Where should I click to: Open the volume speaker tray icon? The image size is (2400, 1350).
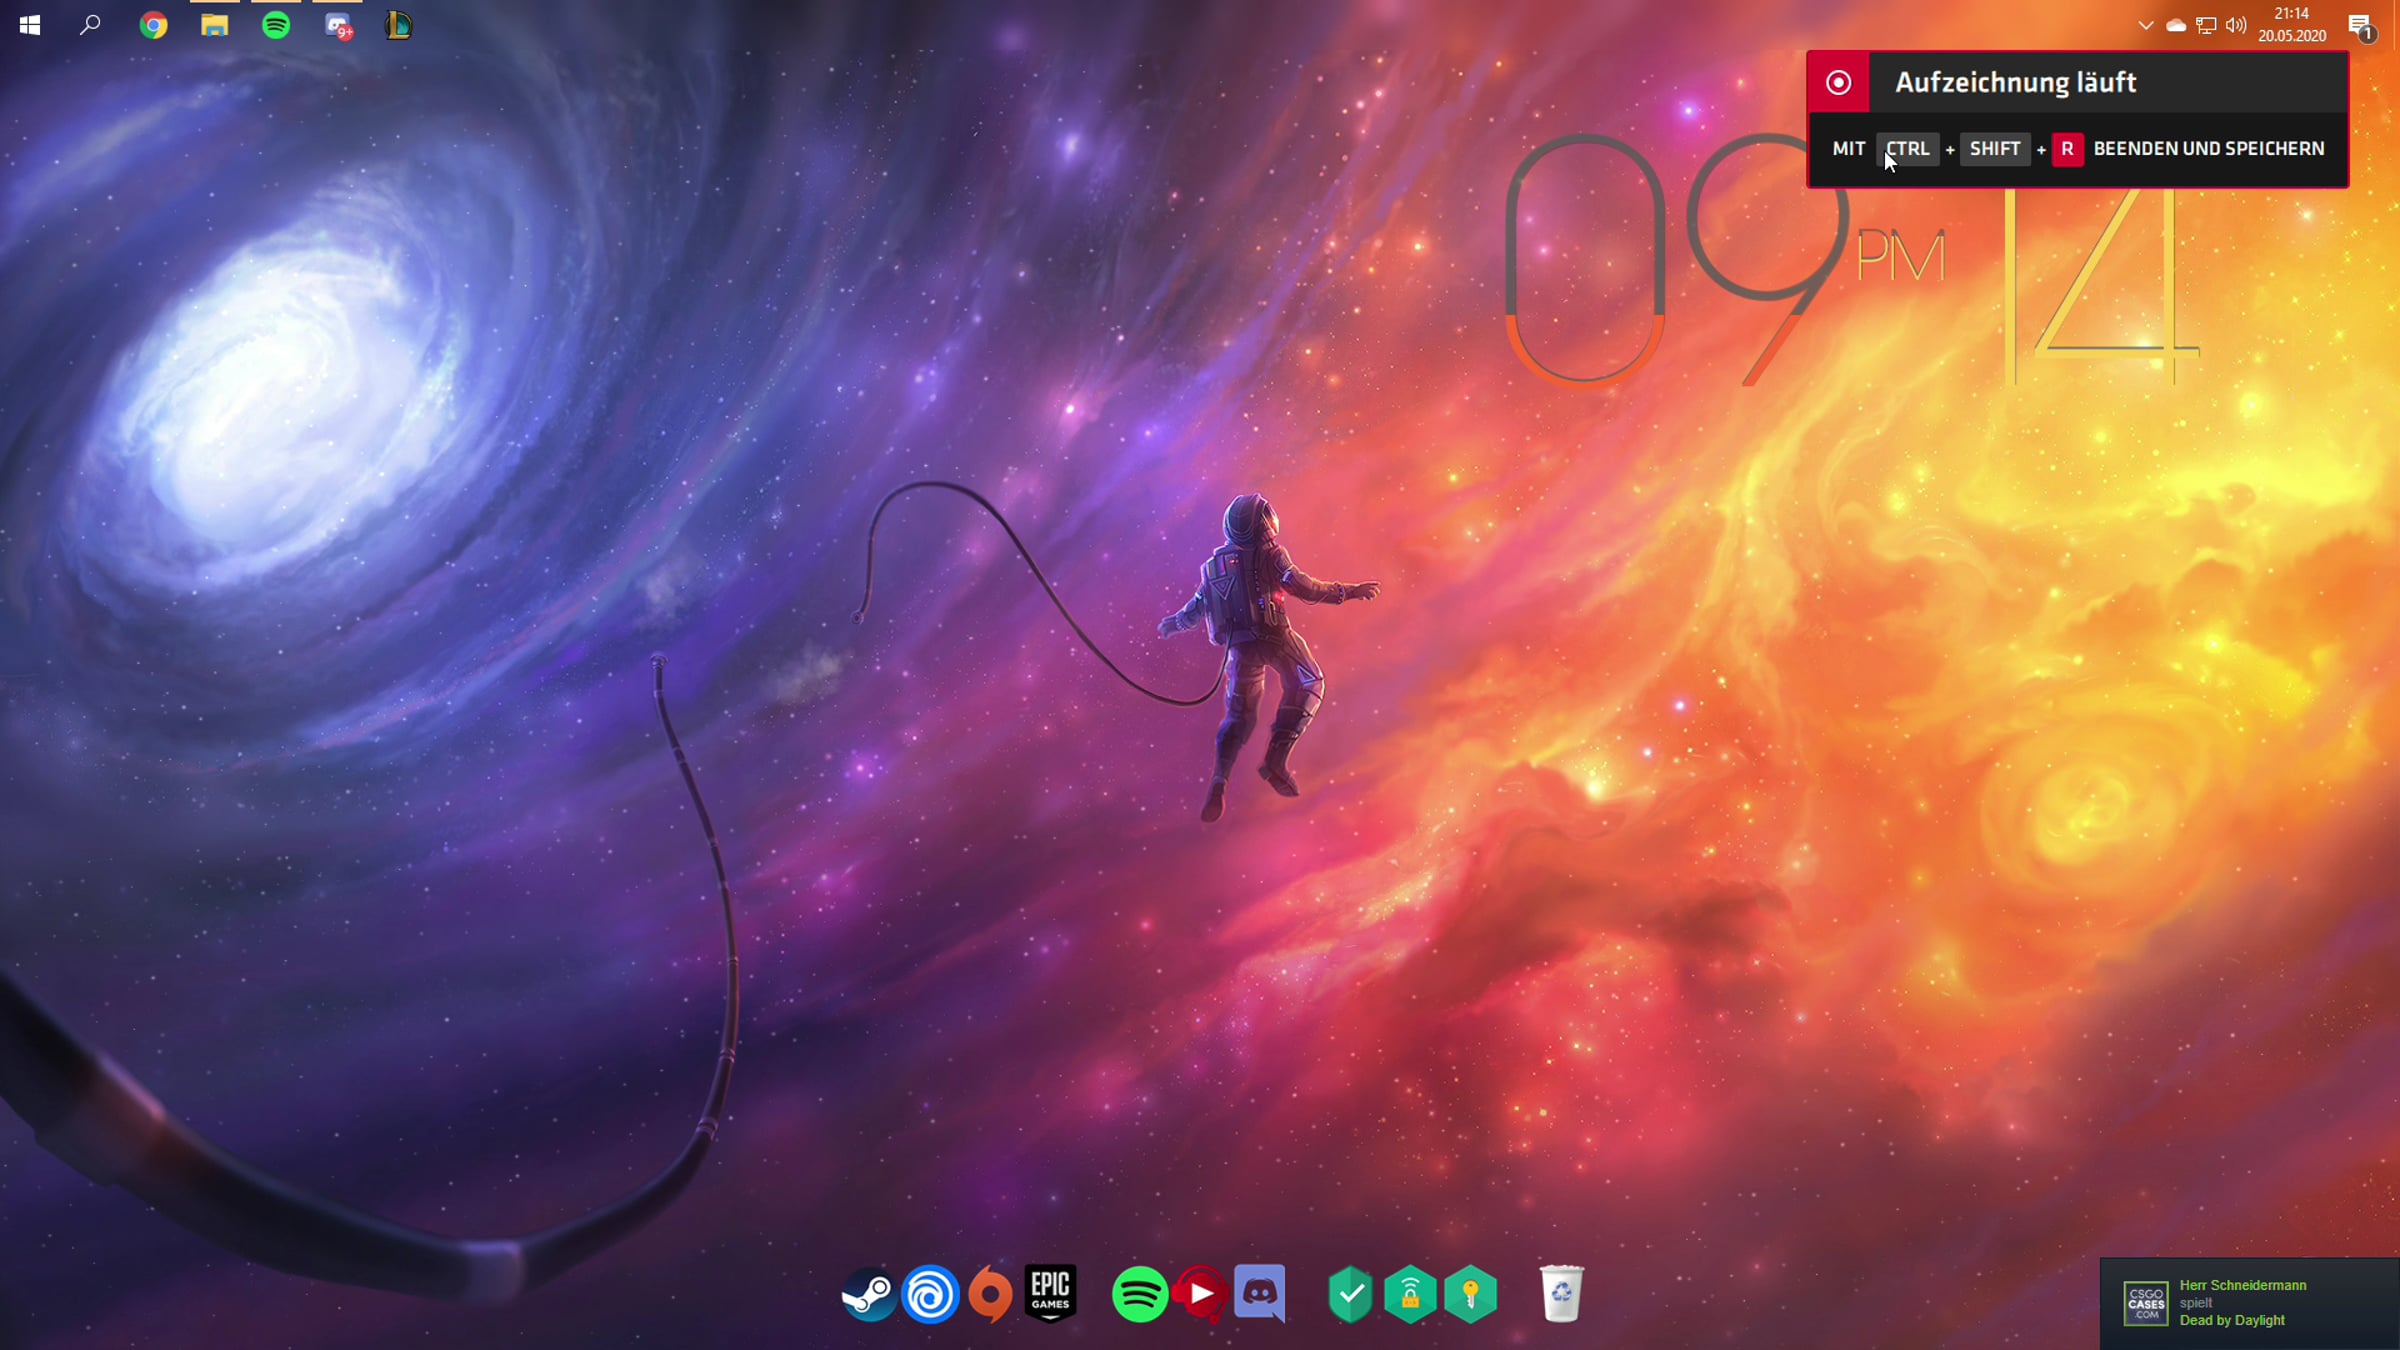point(2236,25)
